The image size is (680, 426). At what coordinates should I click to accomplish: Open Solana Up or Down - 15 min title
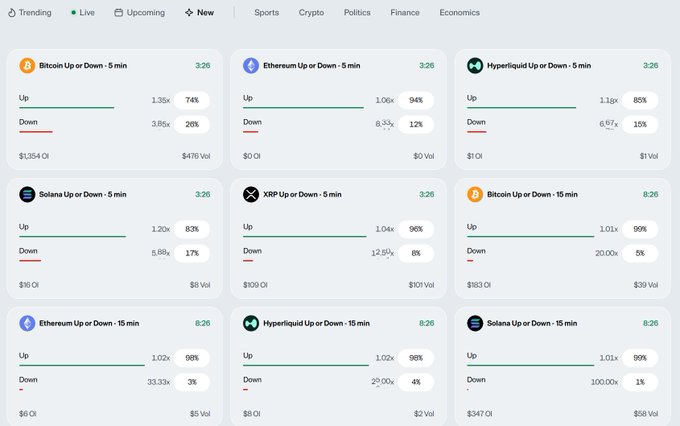pyautogui.click(x=532, y=323)
